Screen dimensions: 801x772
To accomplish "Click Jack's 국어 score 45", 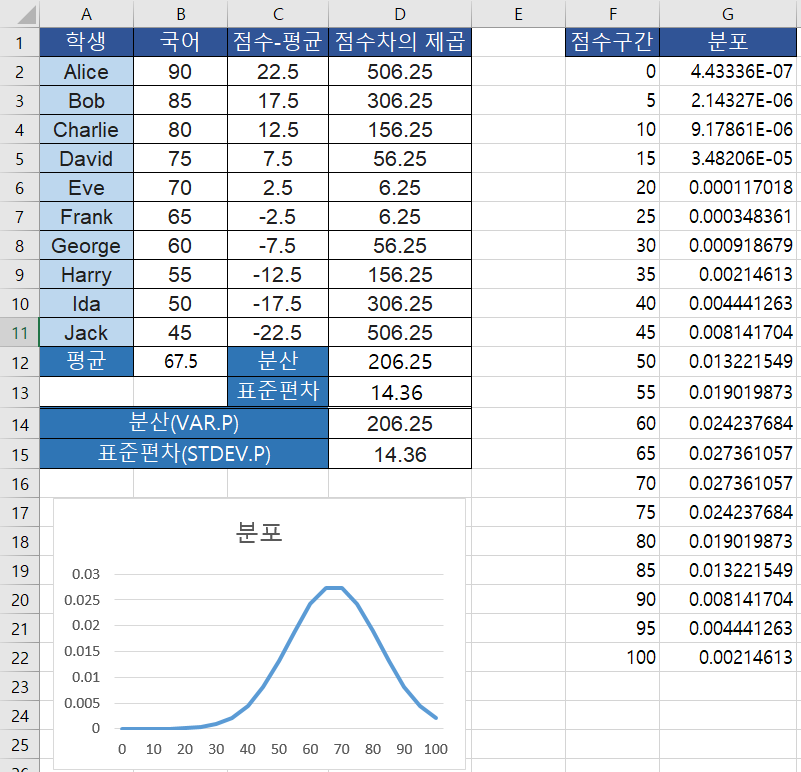I will point(180,333).
